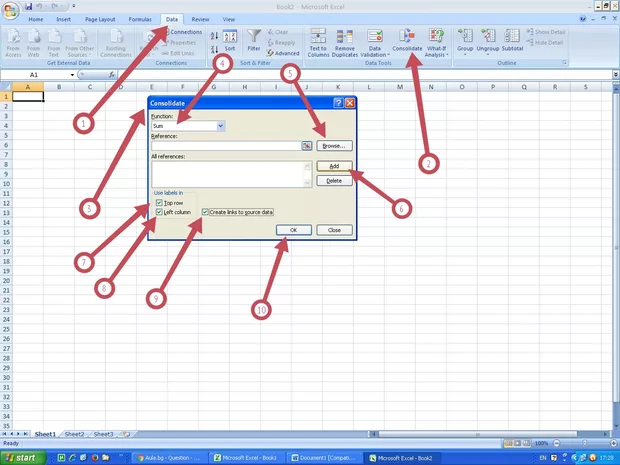Switch to Microsoft Excel - Book1 taskbar item

246,458
